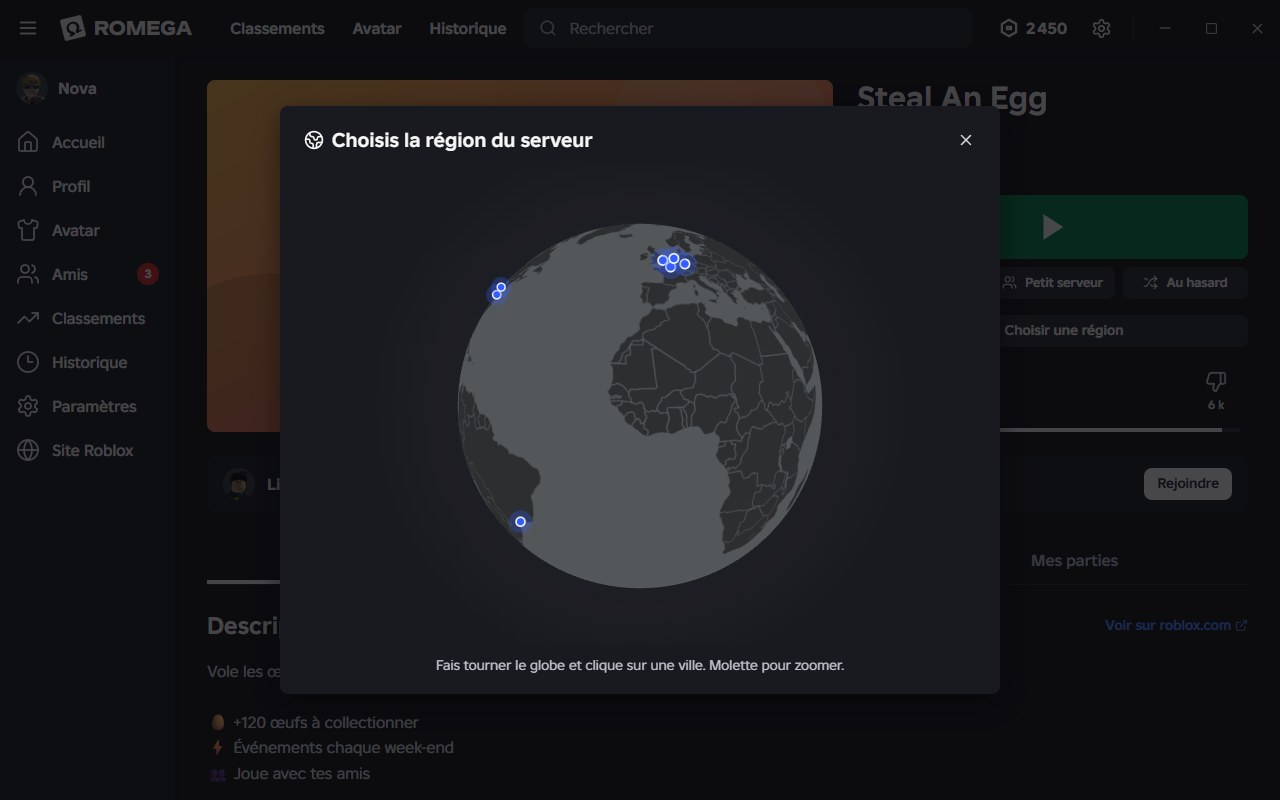
Task: Select the South America server marker
Action: (520, 521)
